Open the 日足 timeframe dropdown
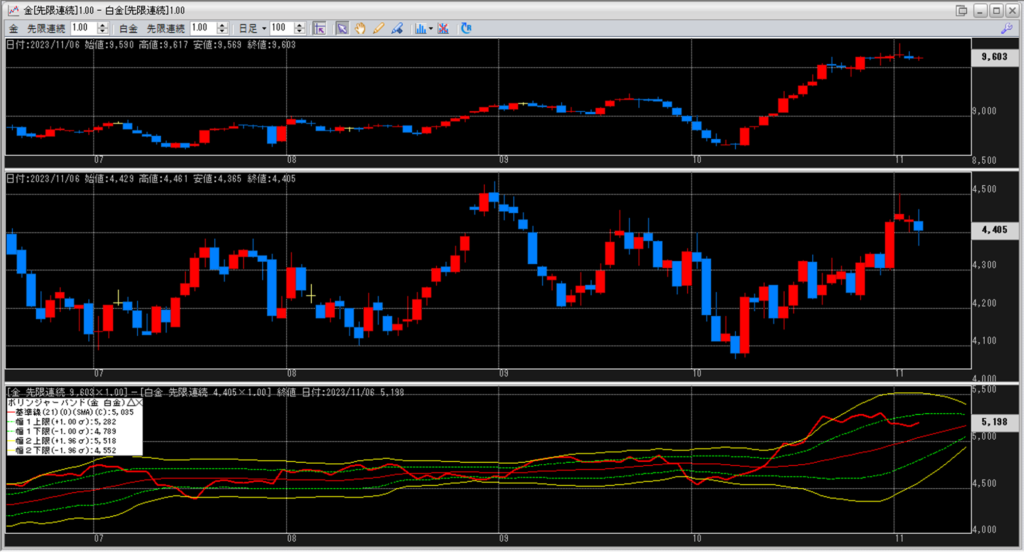This screenshot has width=1024, height=552. pyautogui.click(x=252, y=28)
